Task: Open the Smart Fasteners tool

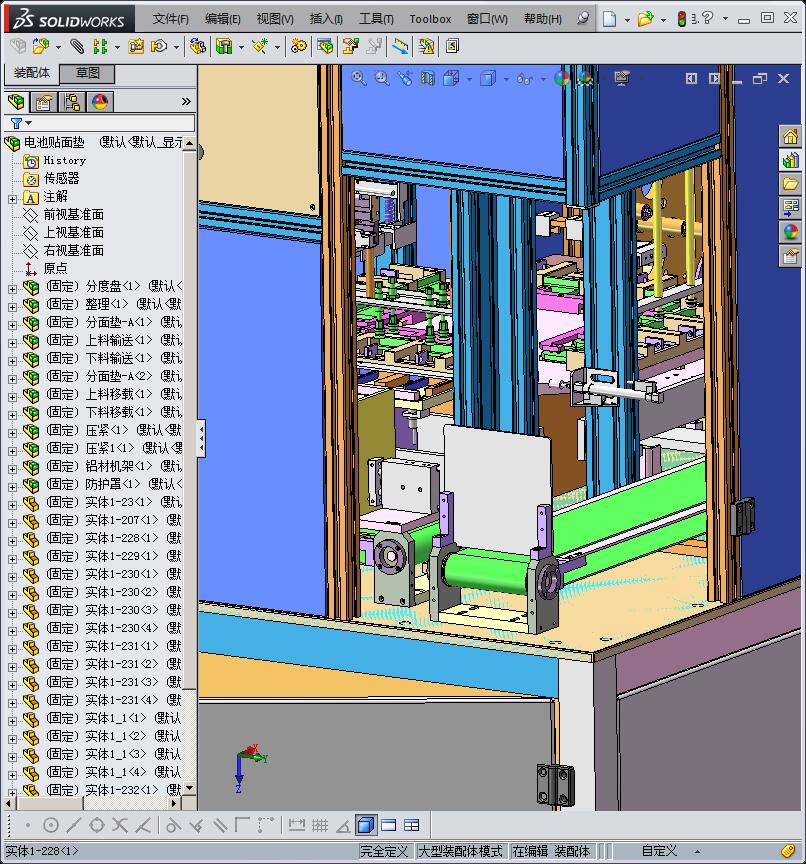Action: click(x=136, y=47)
